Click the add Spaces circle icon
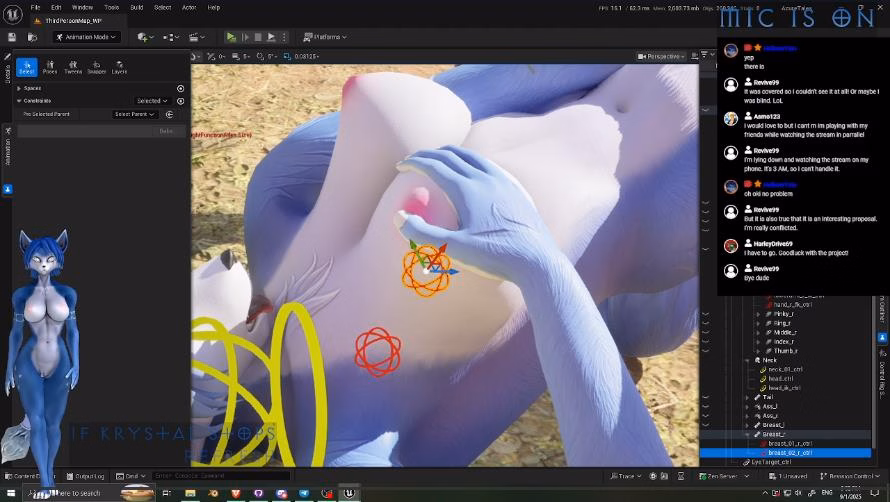This screenshot has width=890, height=502. 180,88
